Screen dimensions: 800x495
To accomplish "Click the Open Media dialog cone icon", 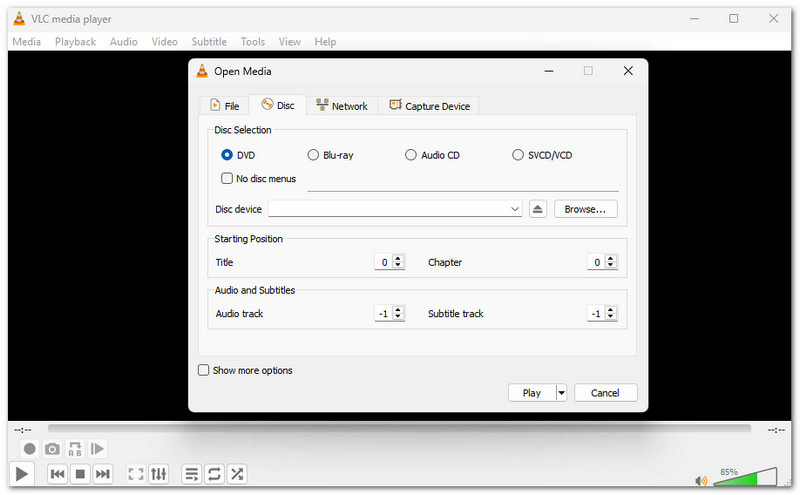I will coord(202,71).
